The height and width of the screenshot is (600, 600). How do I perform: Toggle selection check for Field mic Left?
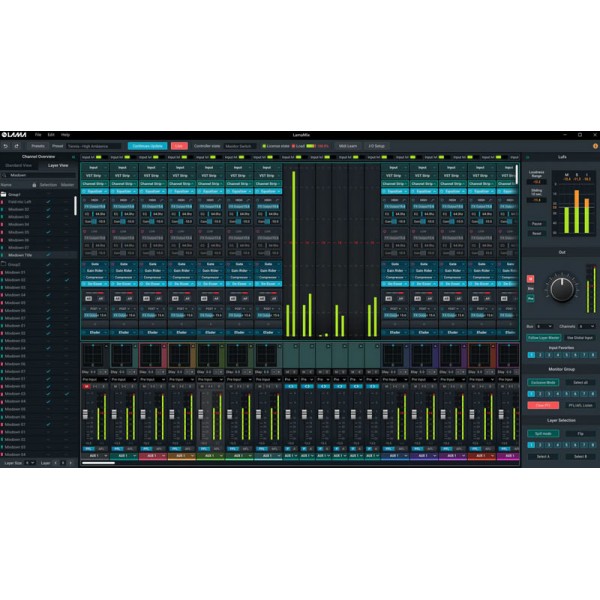coord(48,202)
